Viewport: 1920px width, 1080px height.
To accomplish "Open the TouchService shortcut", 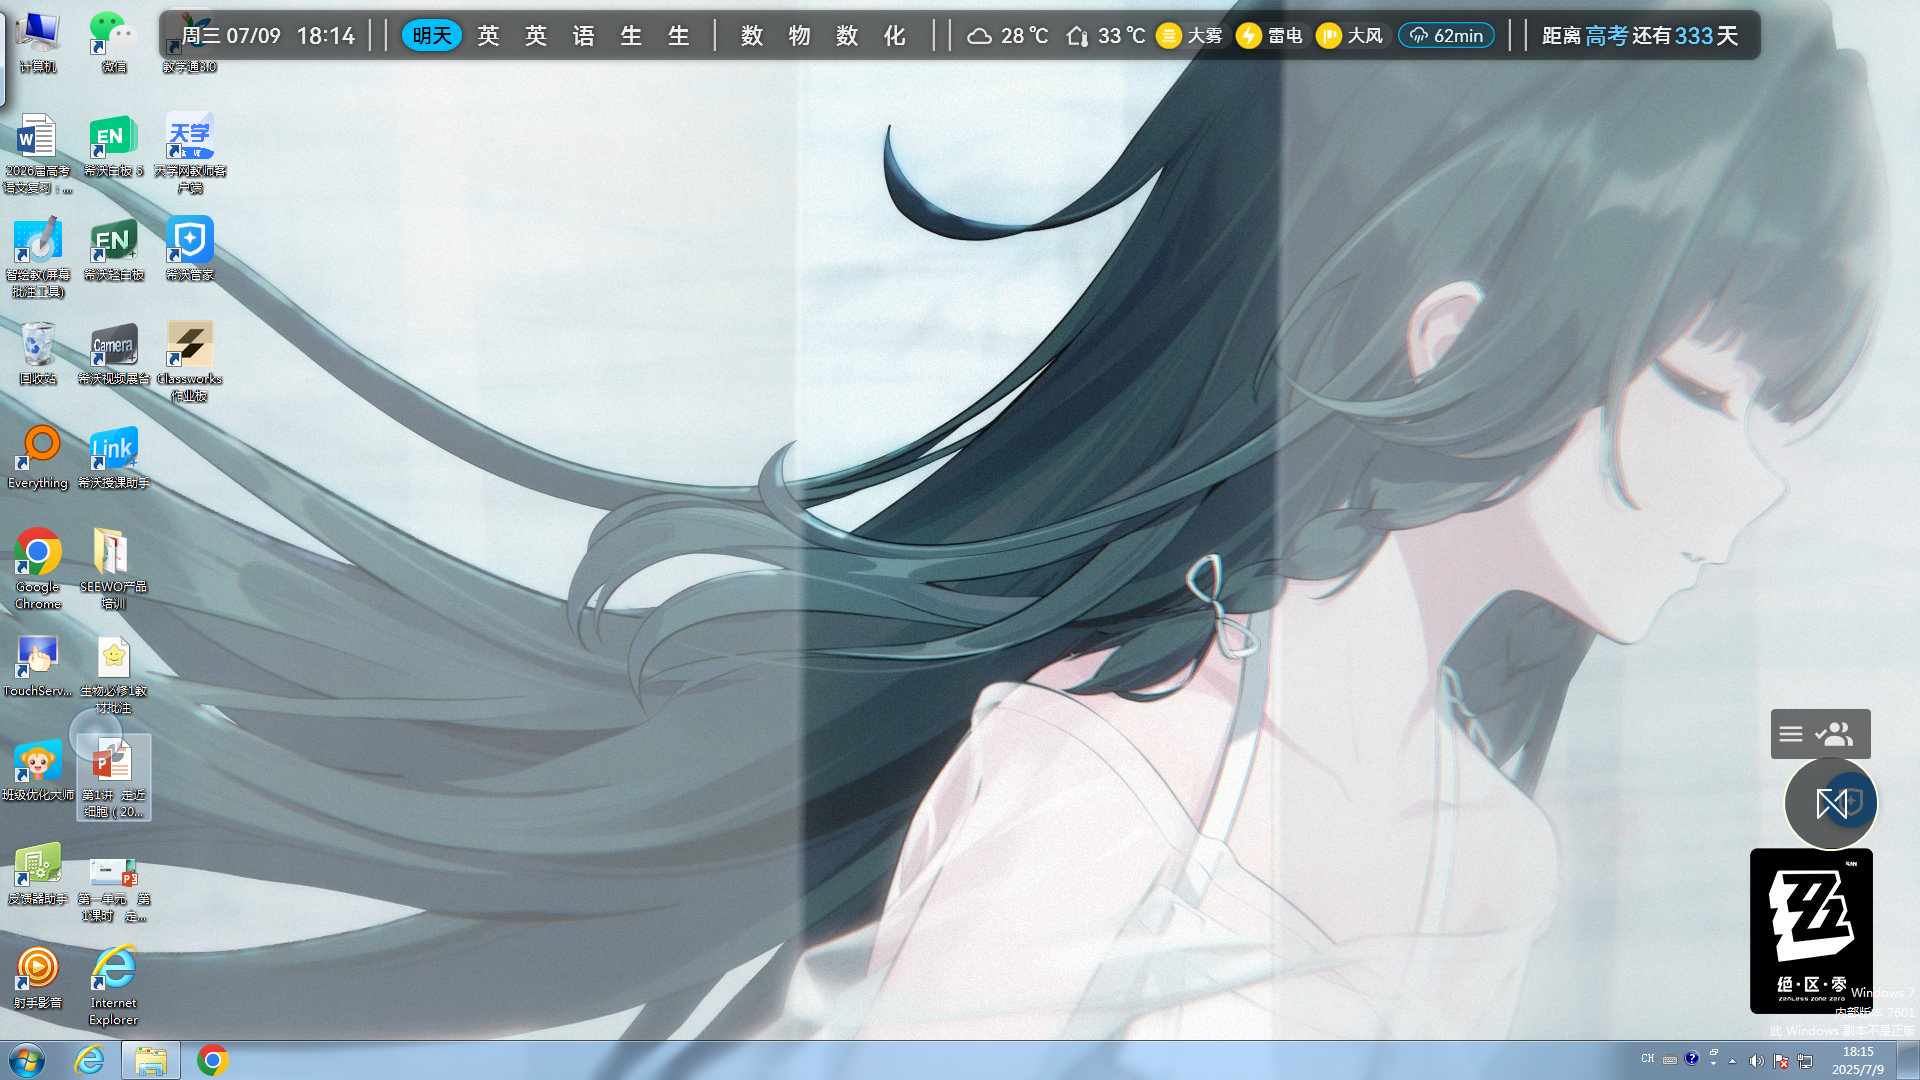I will 37,666.
